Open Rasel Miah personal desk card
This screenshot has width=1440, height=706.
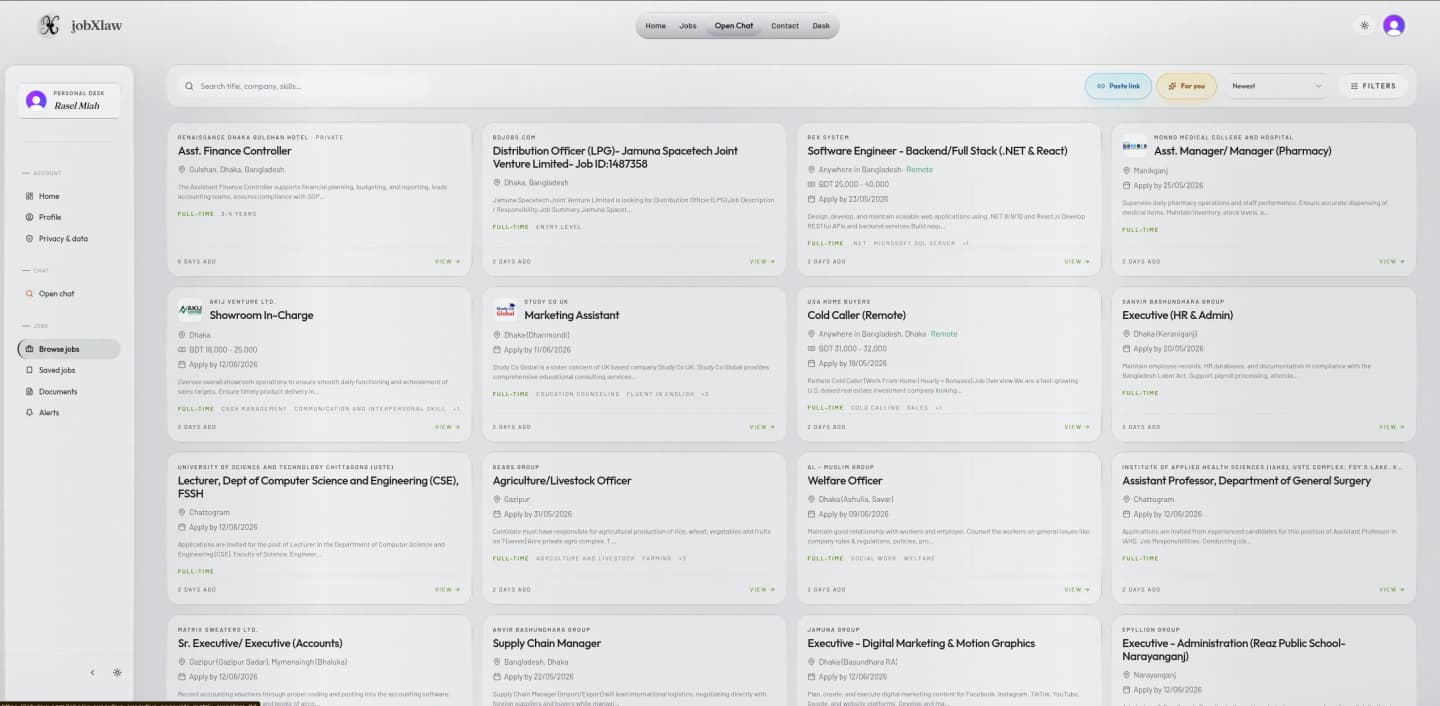point(69,100)
